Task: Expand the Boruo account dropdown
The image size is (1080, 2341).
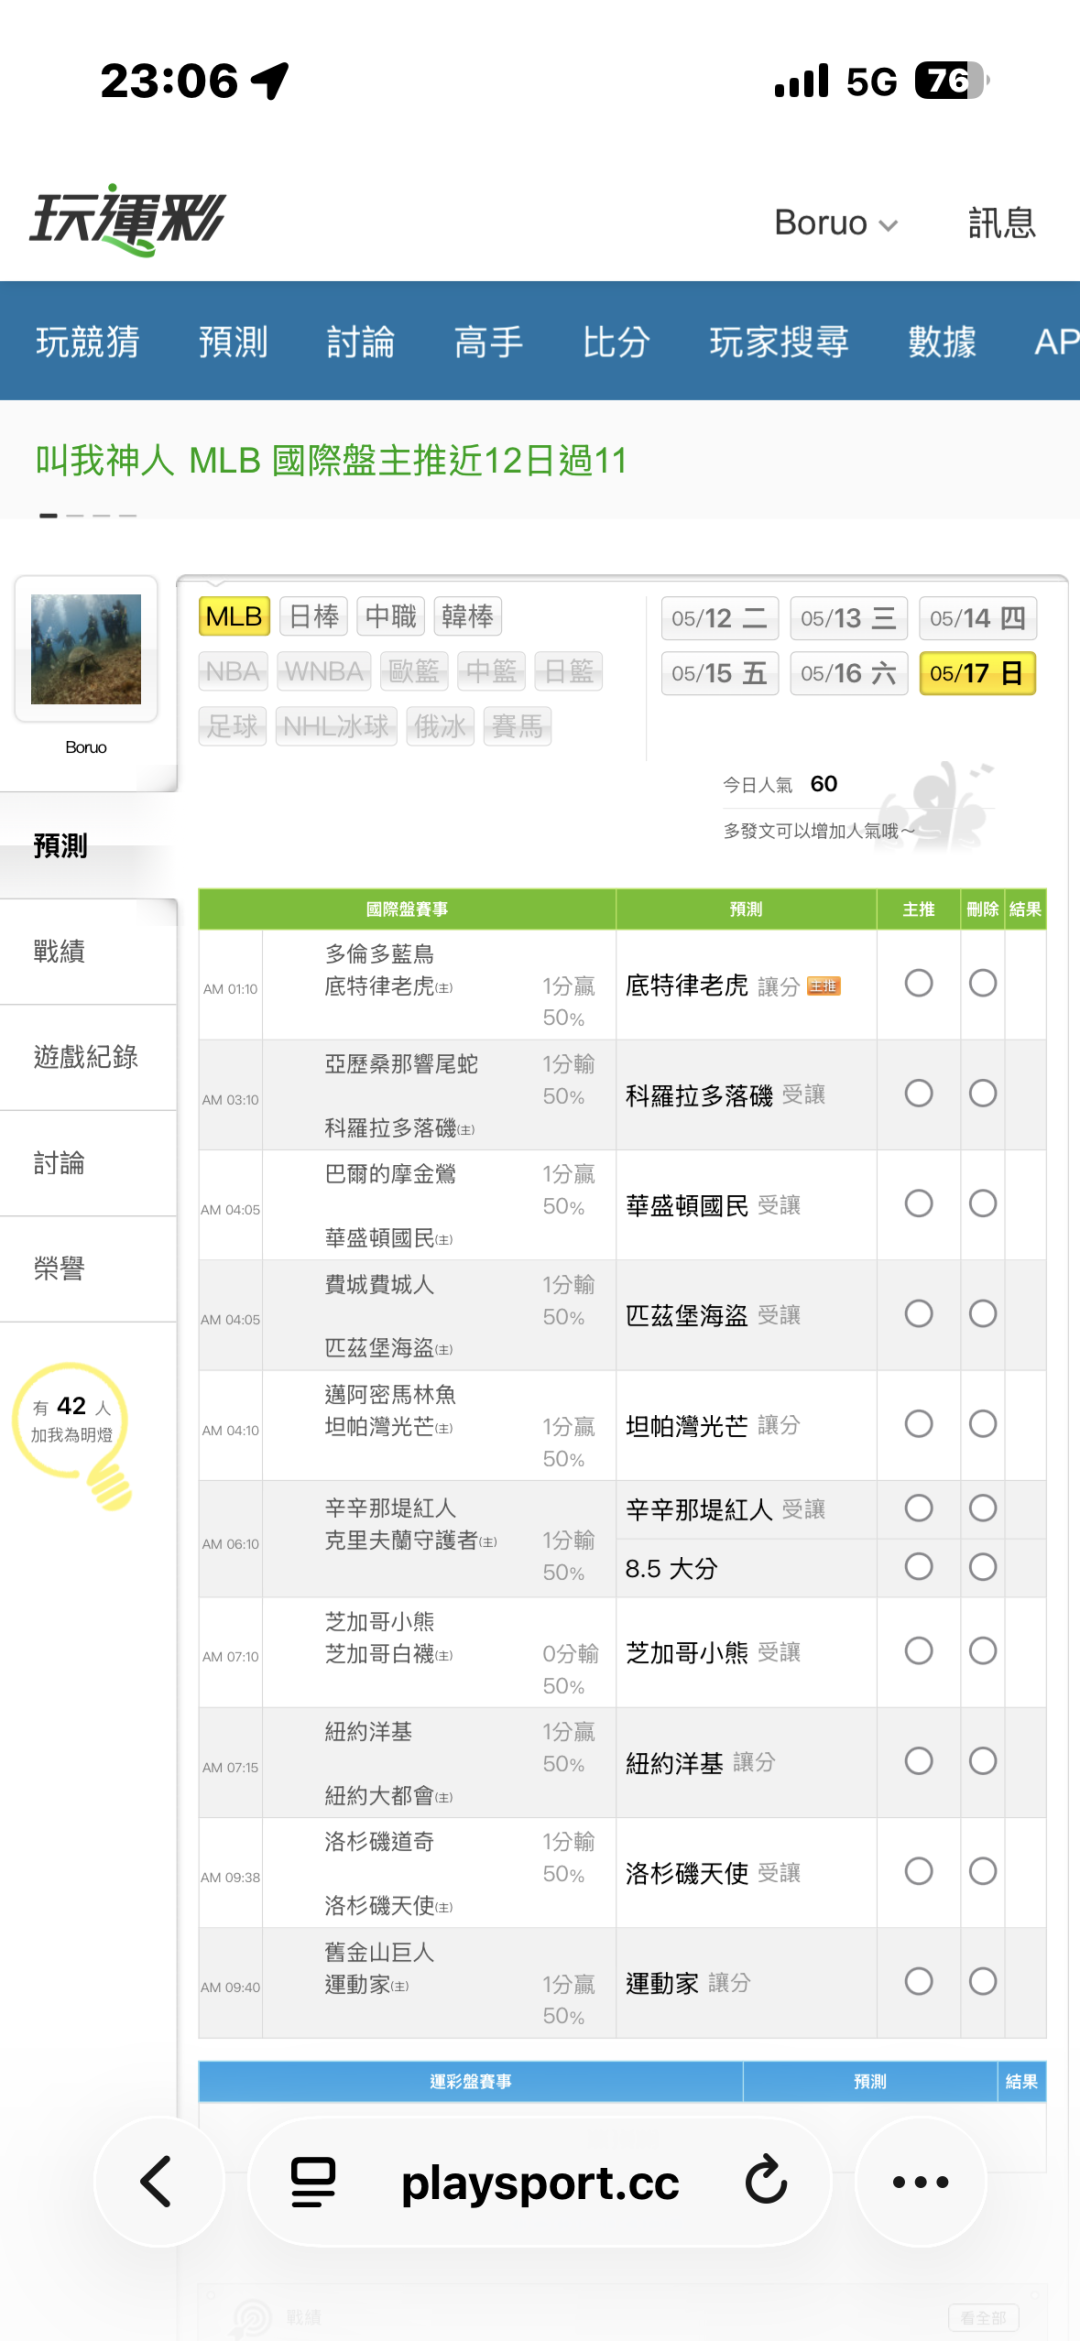Action: [x=836, y=222]
